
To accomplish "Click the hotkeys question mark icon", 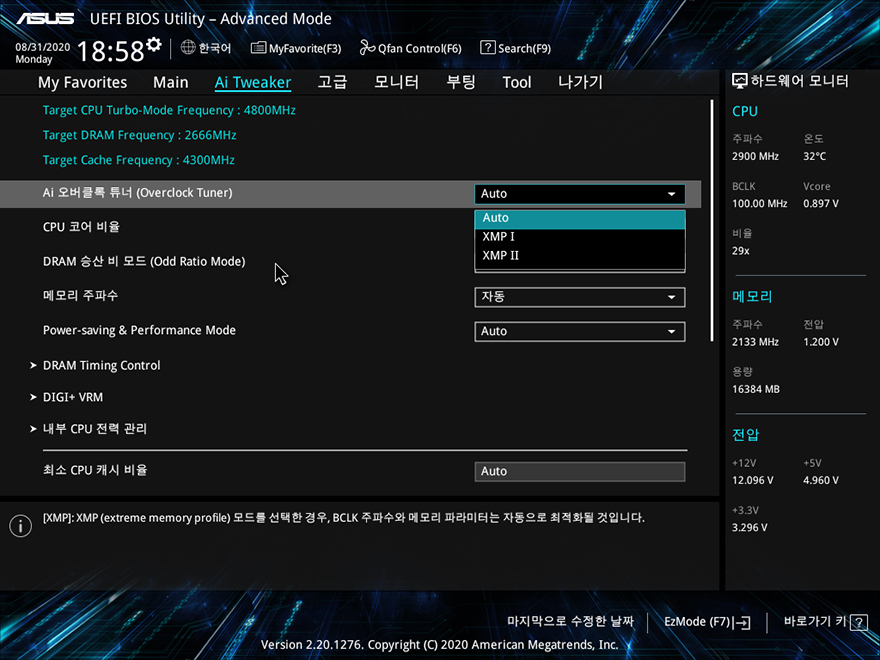I will [859, 622].
